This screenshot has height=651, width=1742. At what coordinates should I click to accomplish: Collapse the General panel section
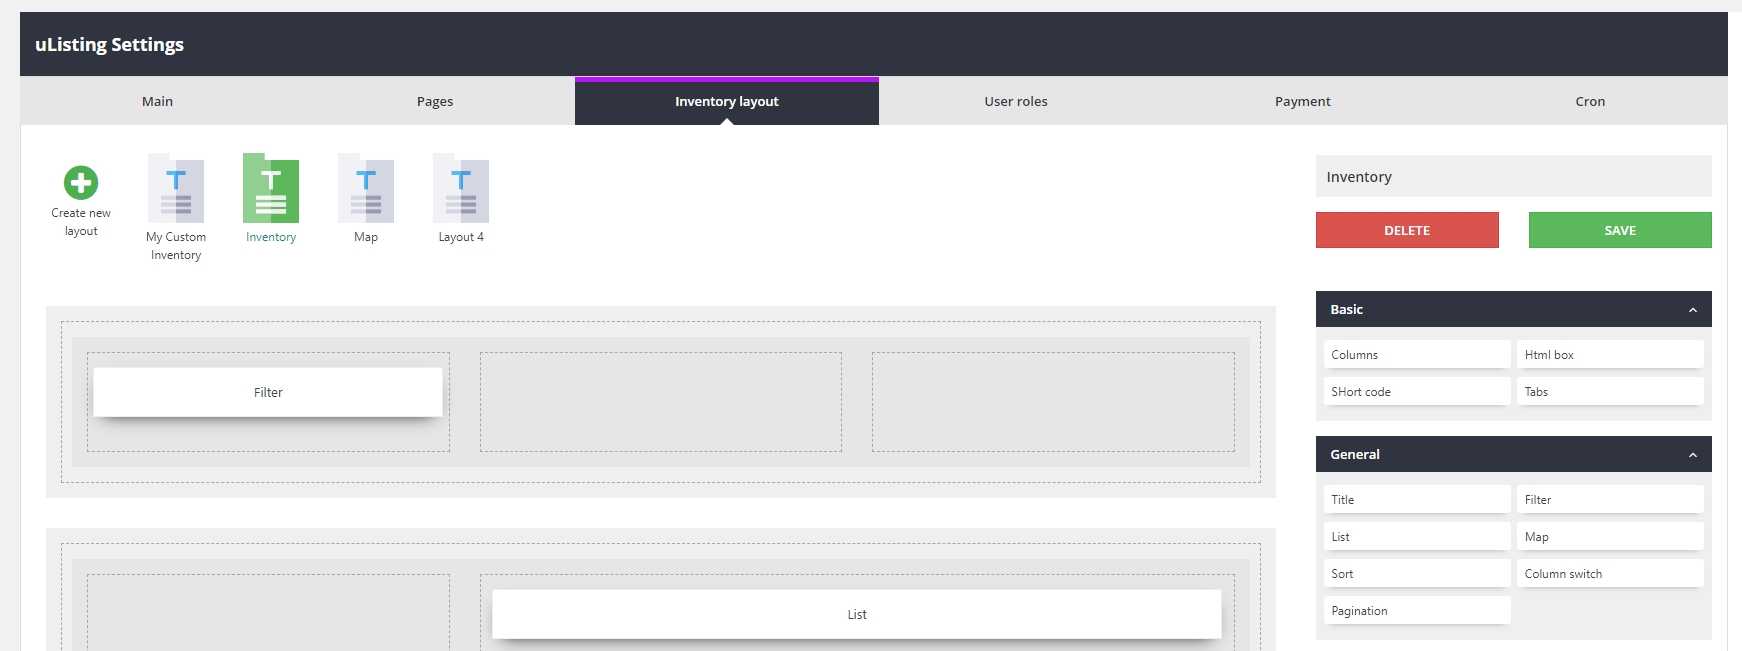point(1692,455)
